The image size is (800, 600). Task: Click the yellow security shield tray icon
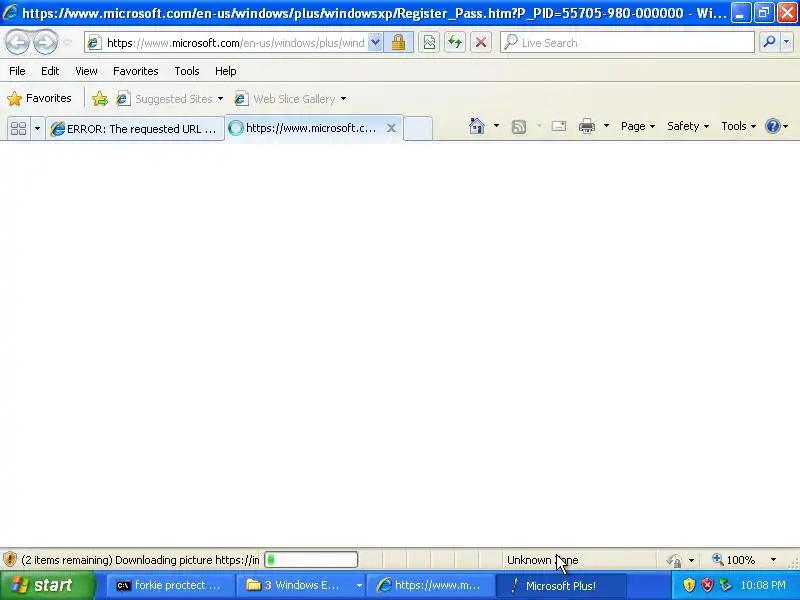[x=689, y=585]
